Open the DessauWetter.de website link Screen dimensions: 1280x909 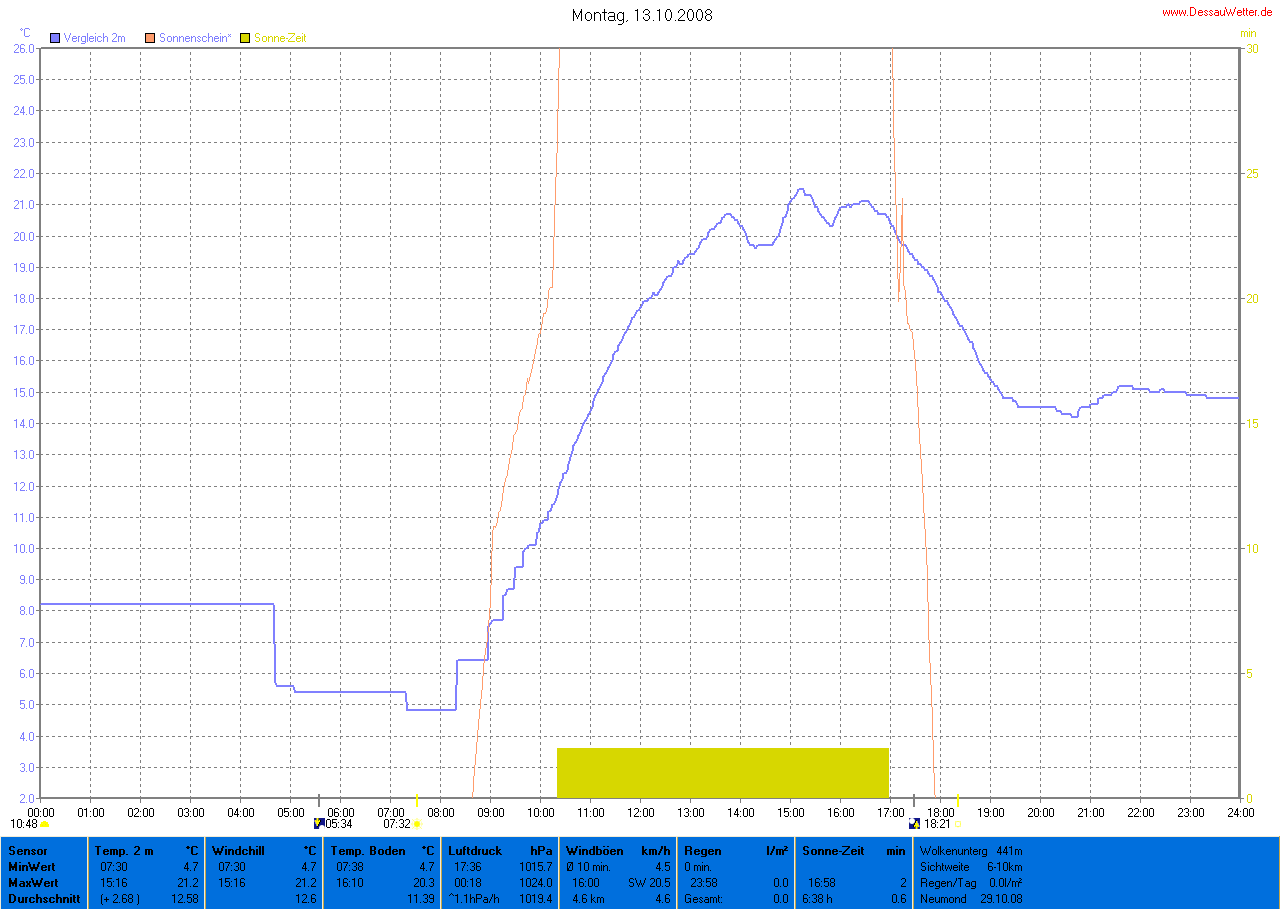[1216, 11]
